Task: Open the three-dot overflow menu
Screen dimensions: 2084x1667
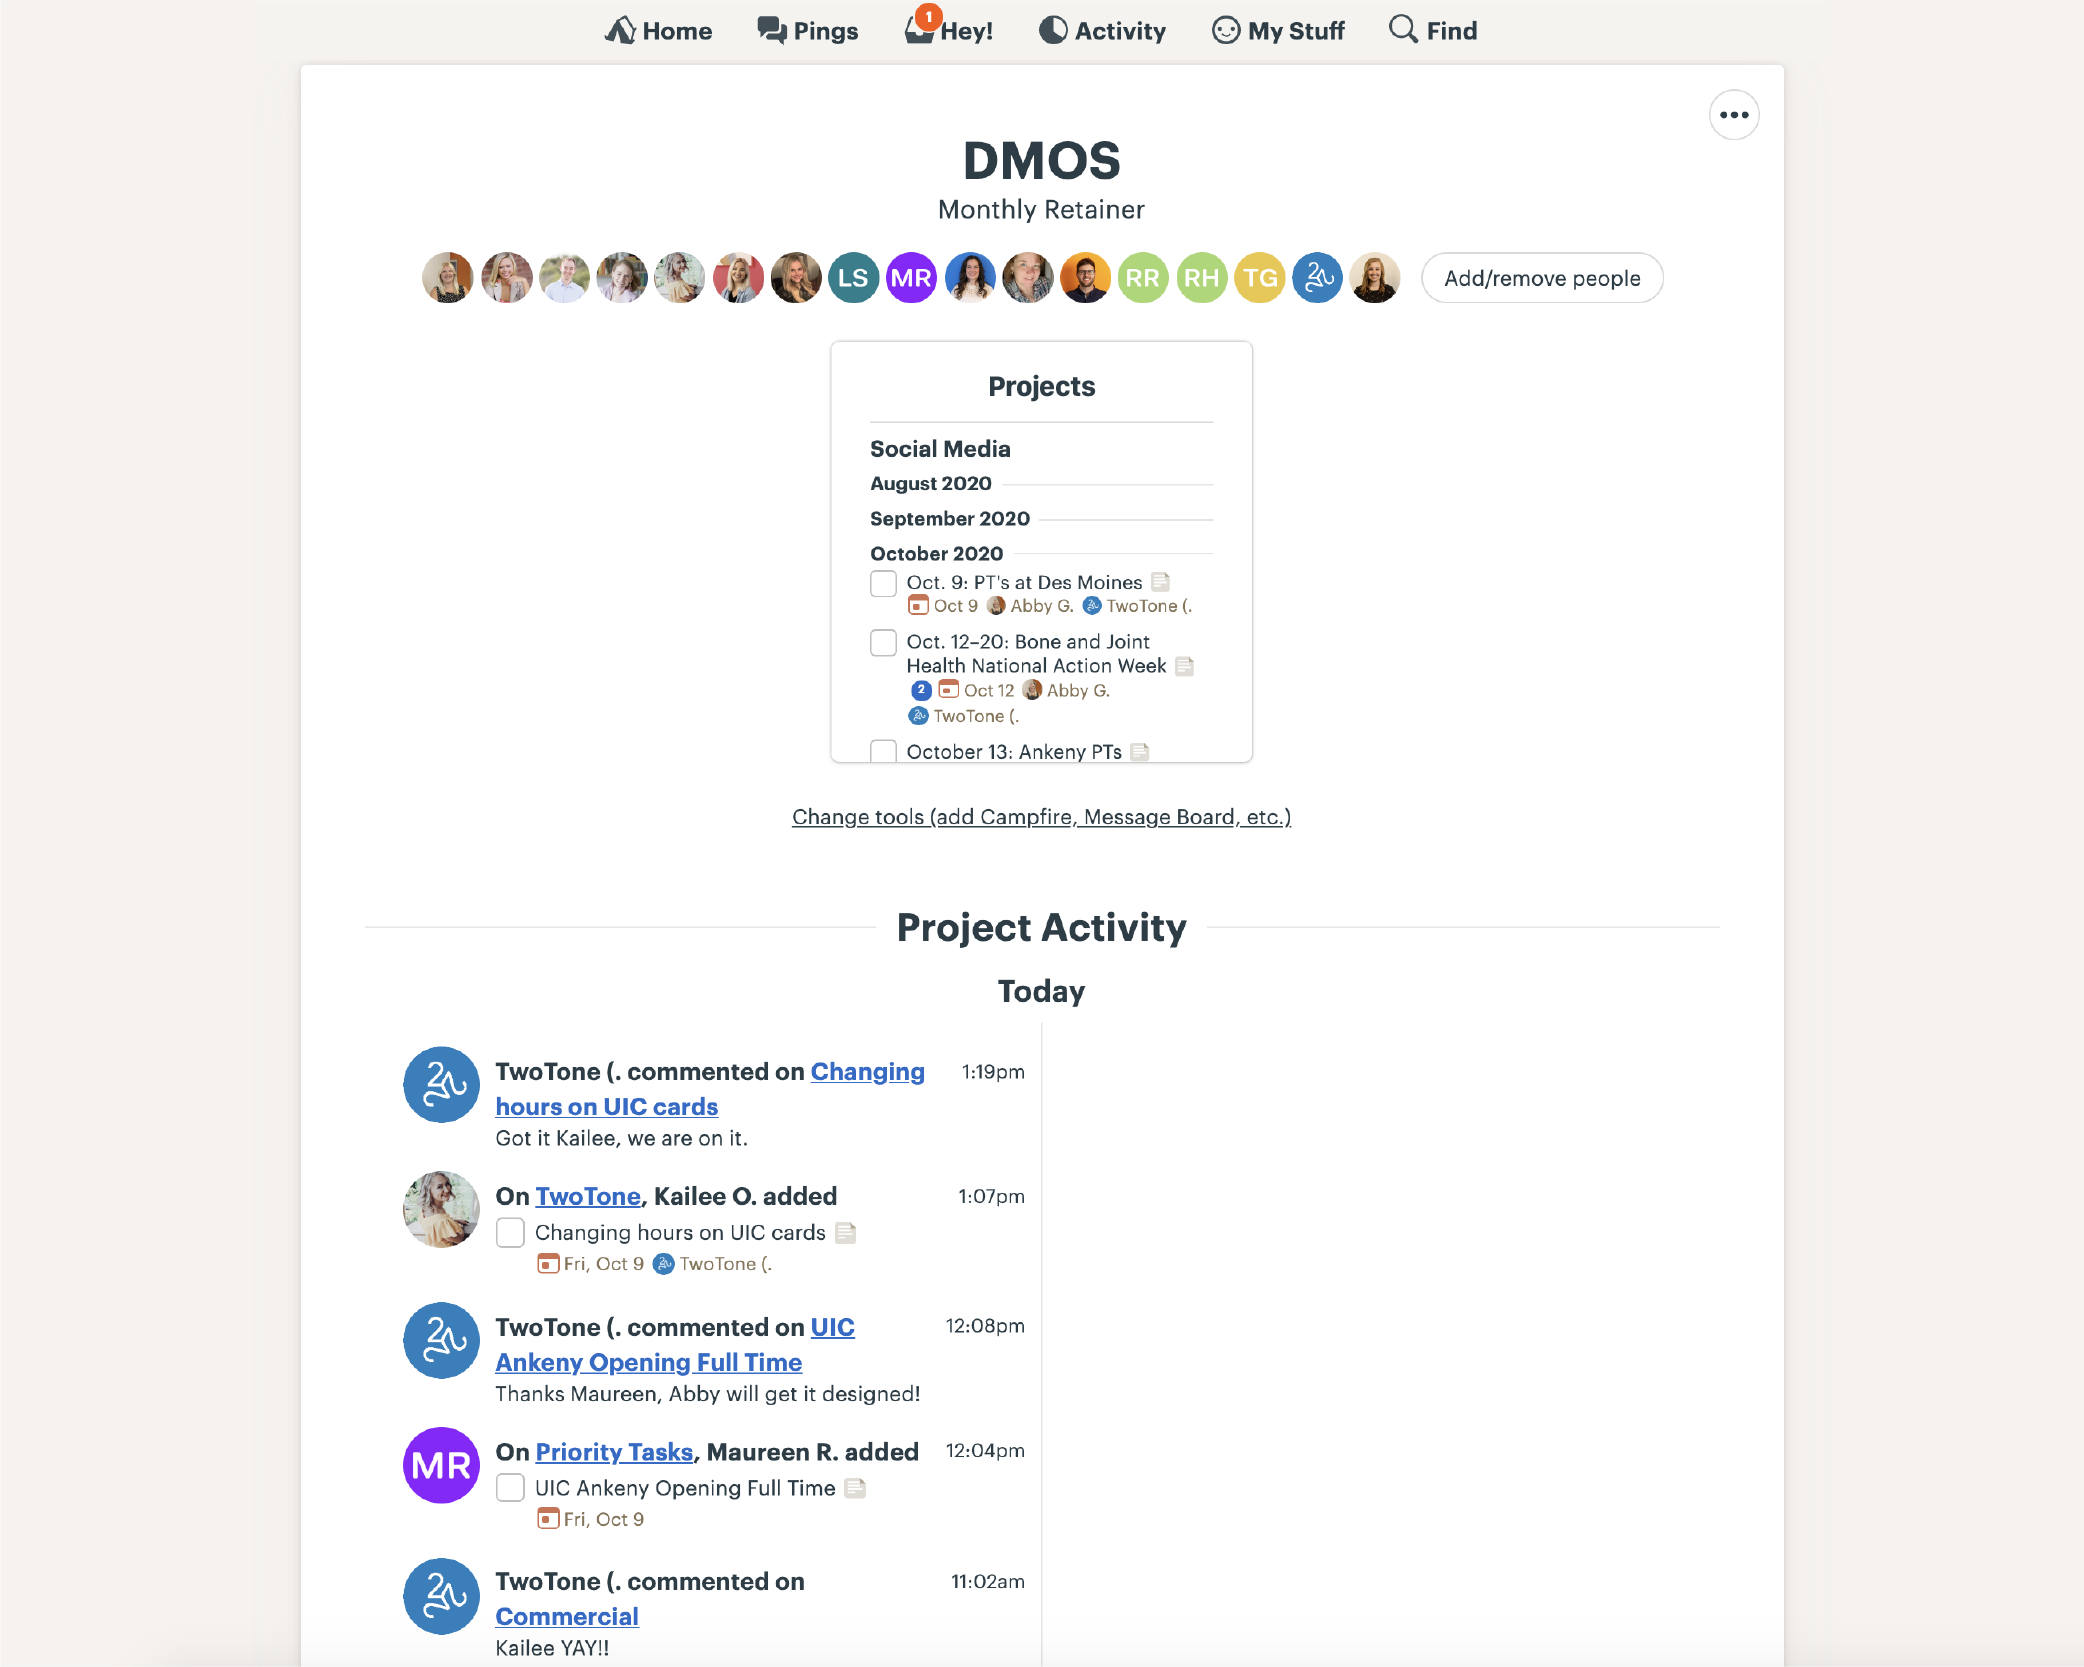Action: (1734, 114)
